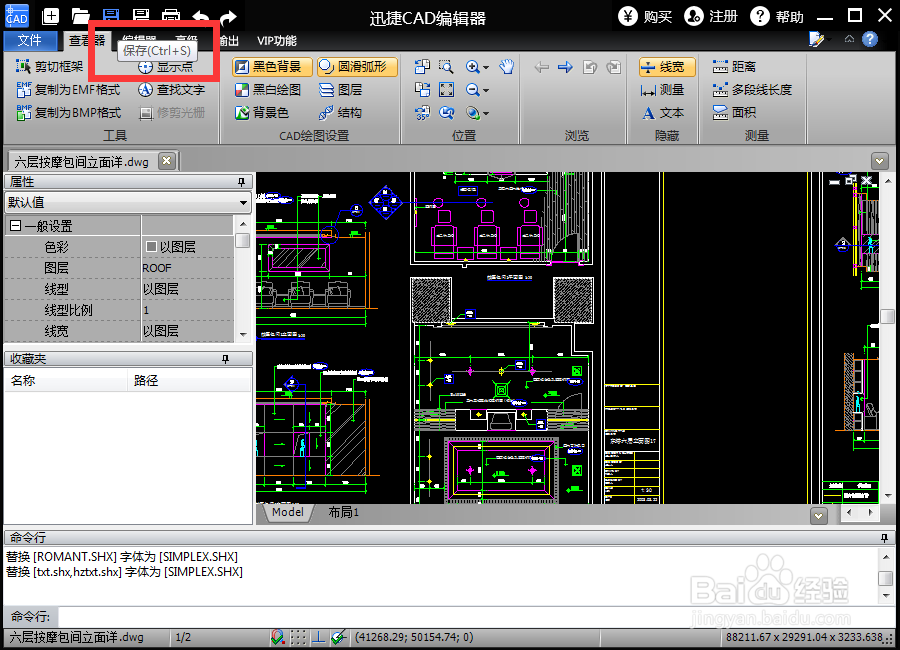Select the pan hand tool

pos(506,67)
